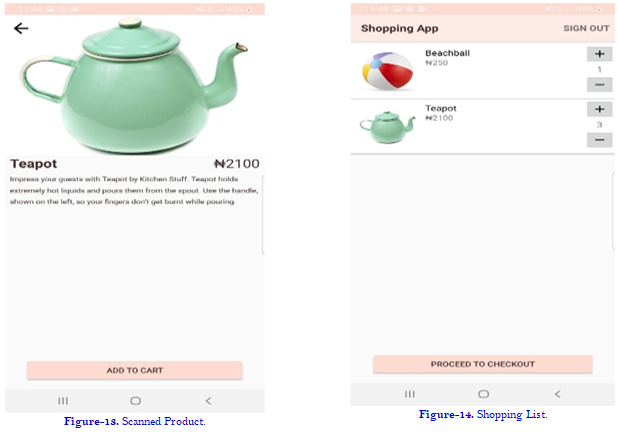The height and width of the screenshot is (432, 618).
Task: Increase Beachball quantity with plus button
Action: pos(599,54)
